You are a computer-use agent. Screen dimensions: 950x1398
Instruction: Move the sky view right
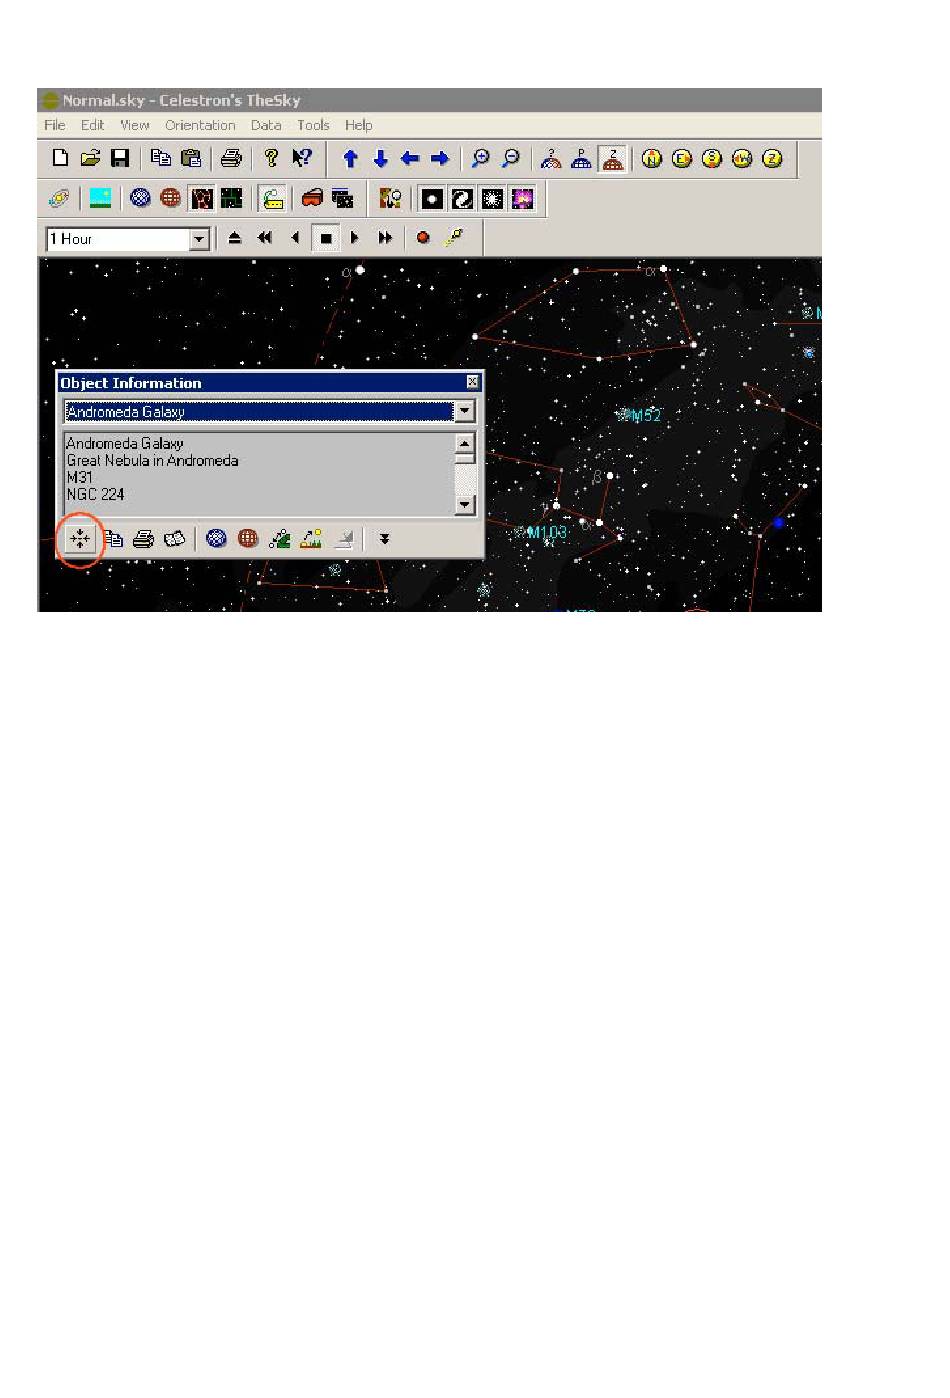(440, 158)
